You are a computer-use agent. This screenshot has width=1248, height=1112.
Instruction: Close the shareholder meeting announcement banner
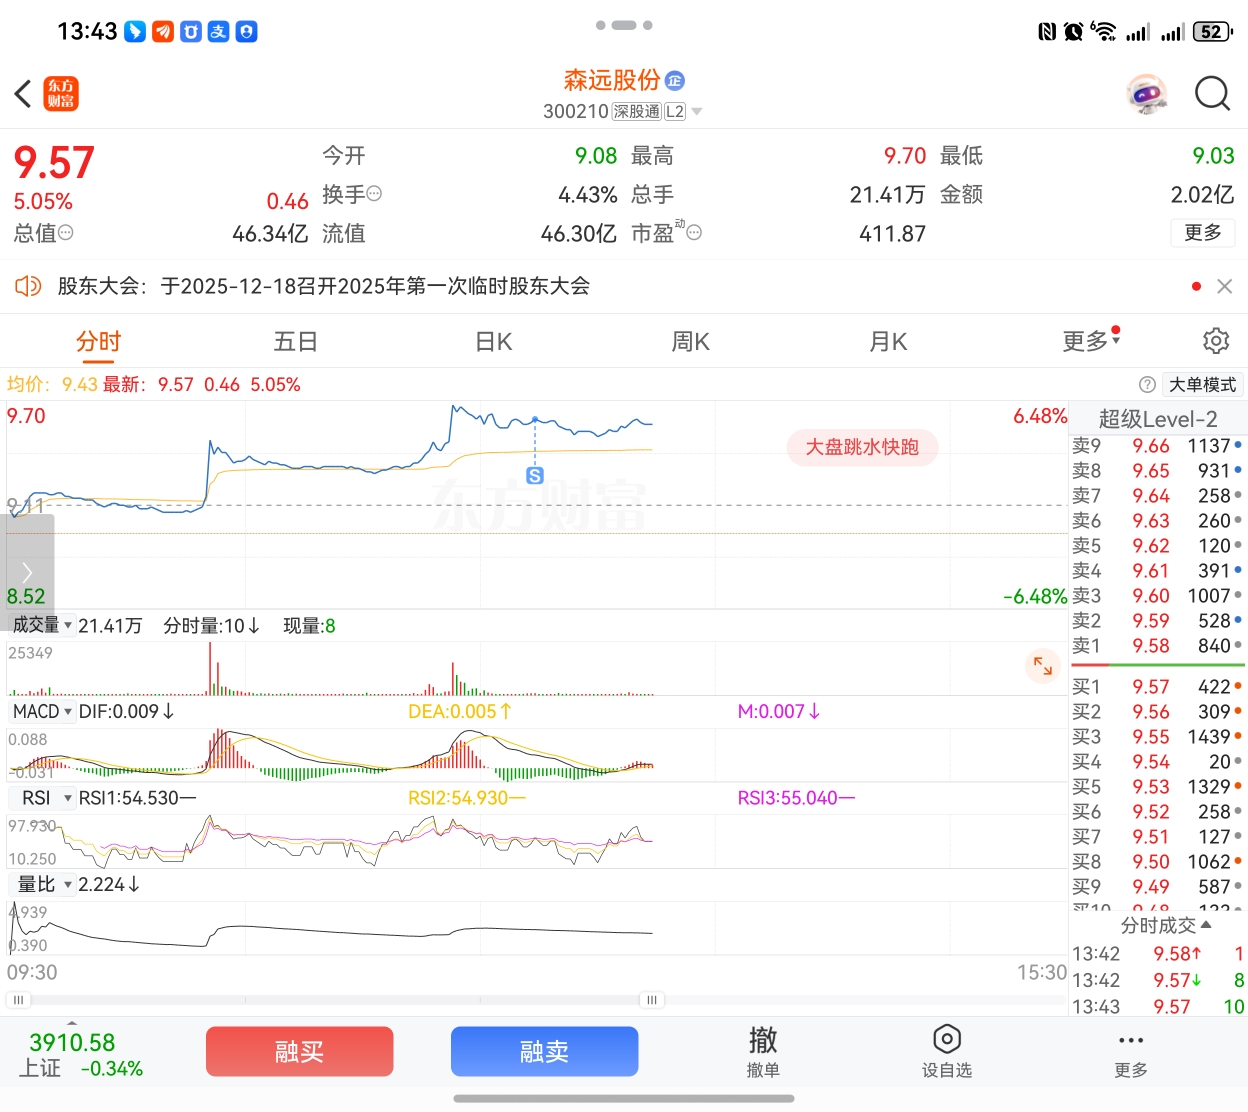point(1224,286)
